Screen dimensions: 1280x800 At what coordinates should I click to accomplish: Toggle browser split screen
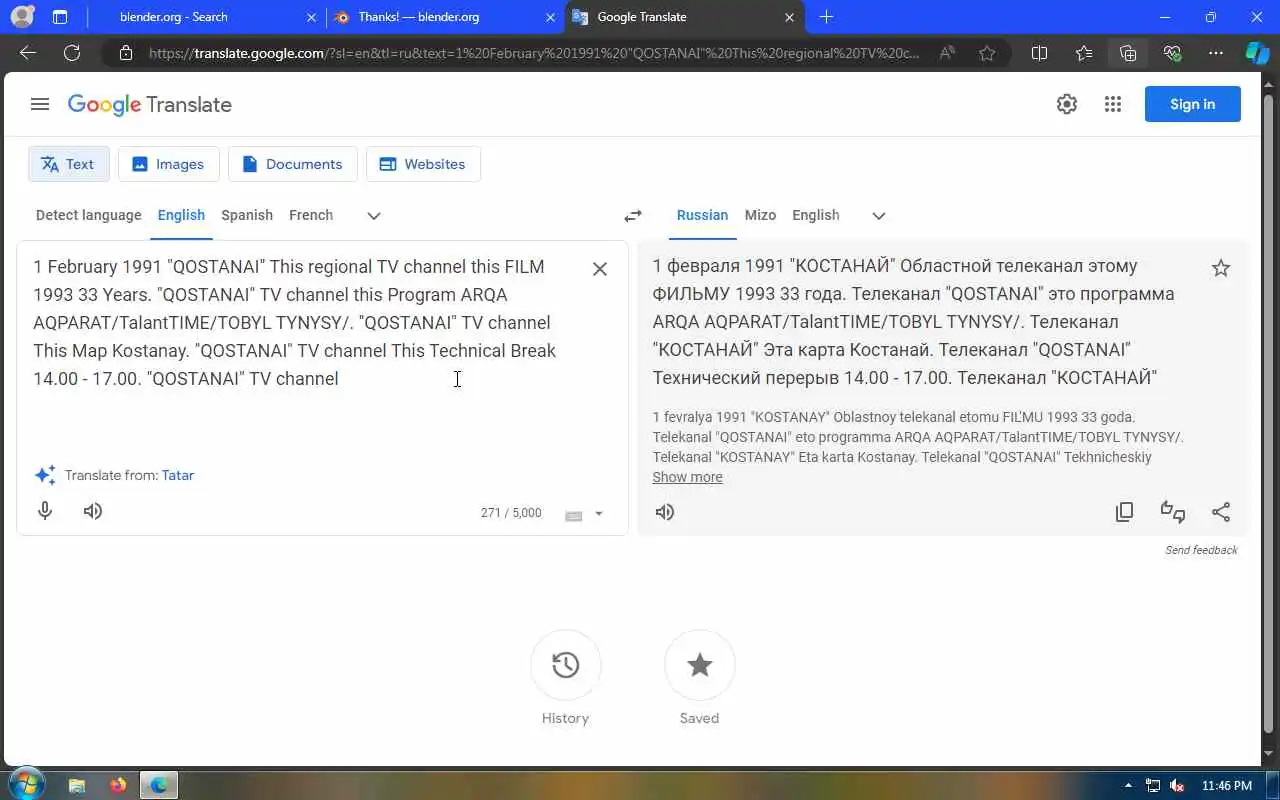[x=1039, y=53]
